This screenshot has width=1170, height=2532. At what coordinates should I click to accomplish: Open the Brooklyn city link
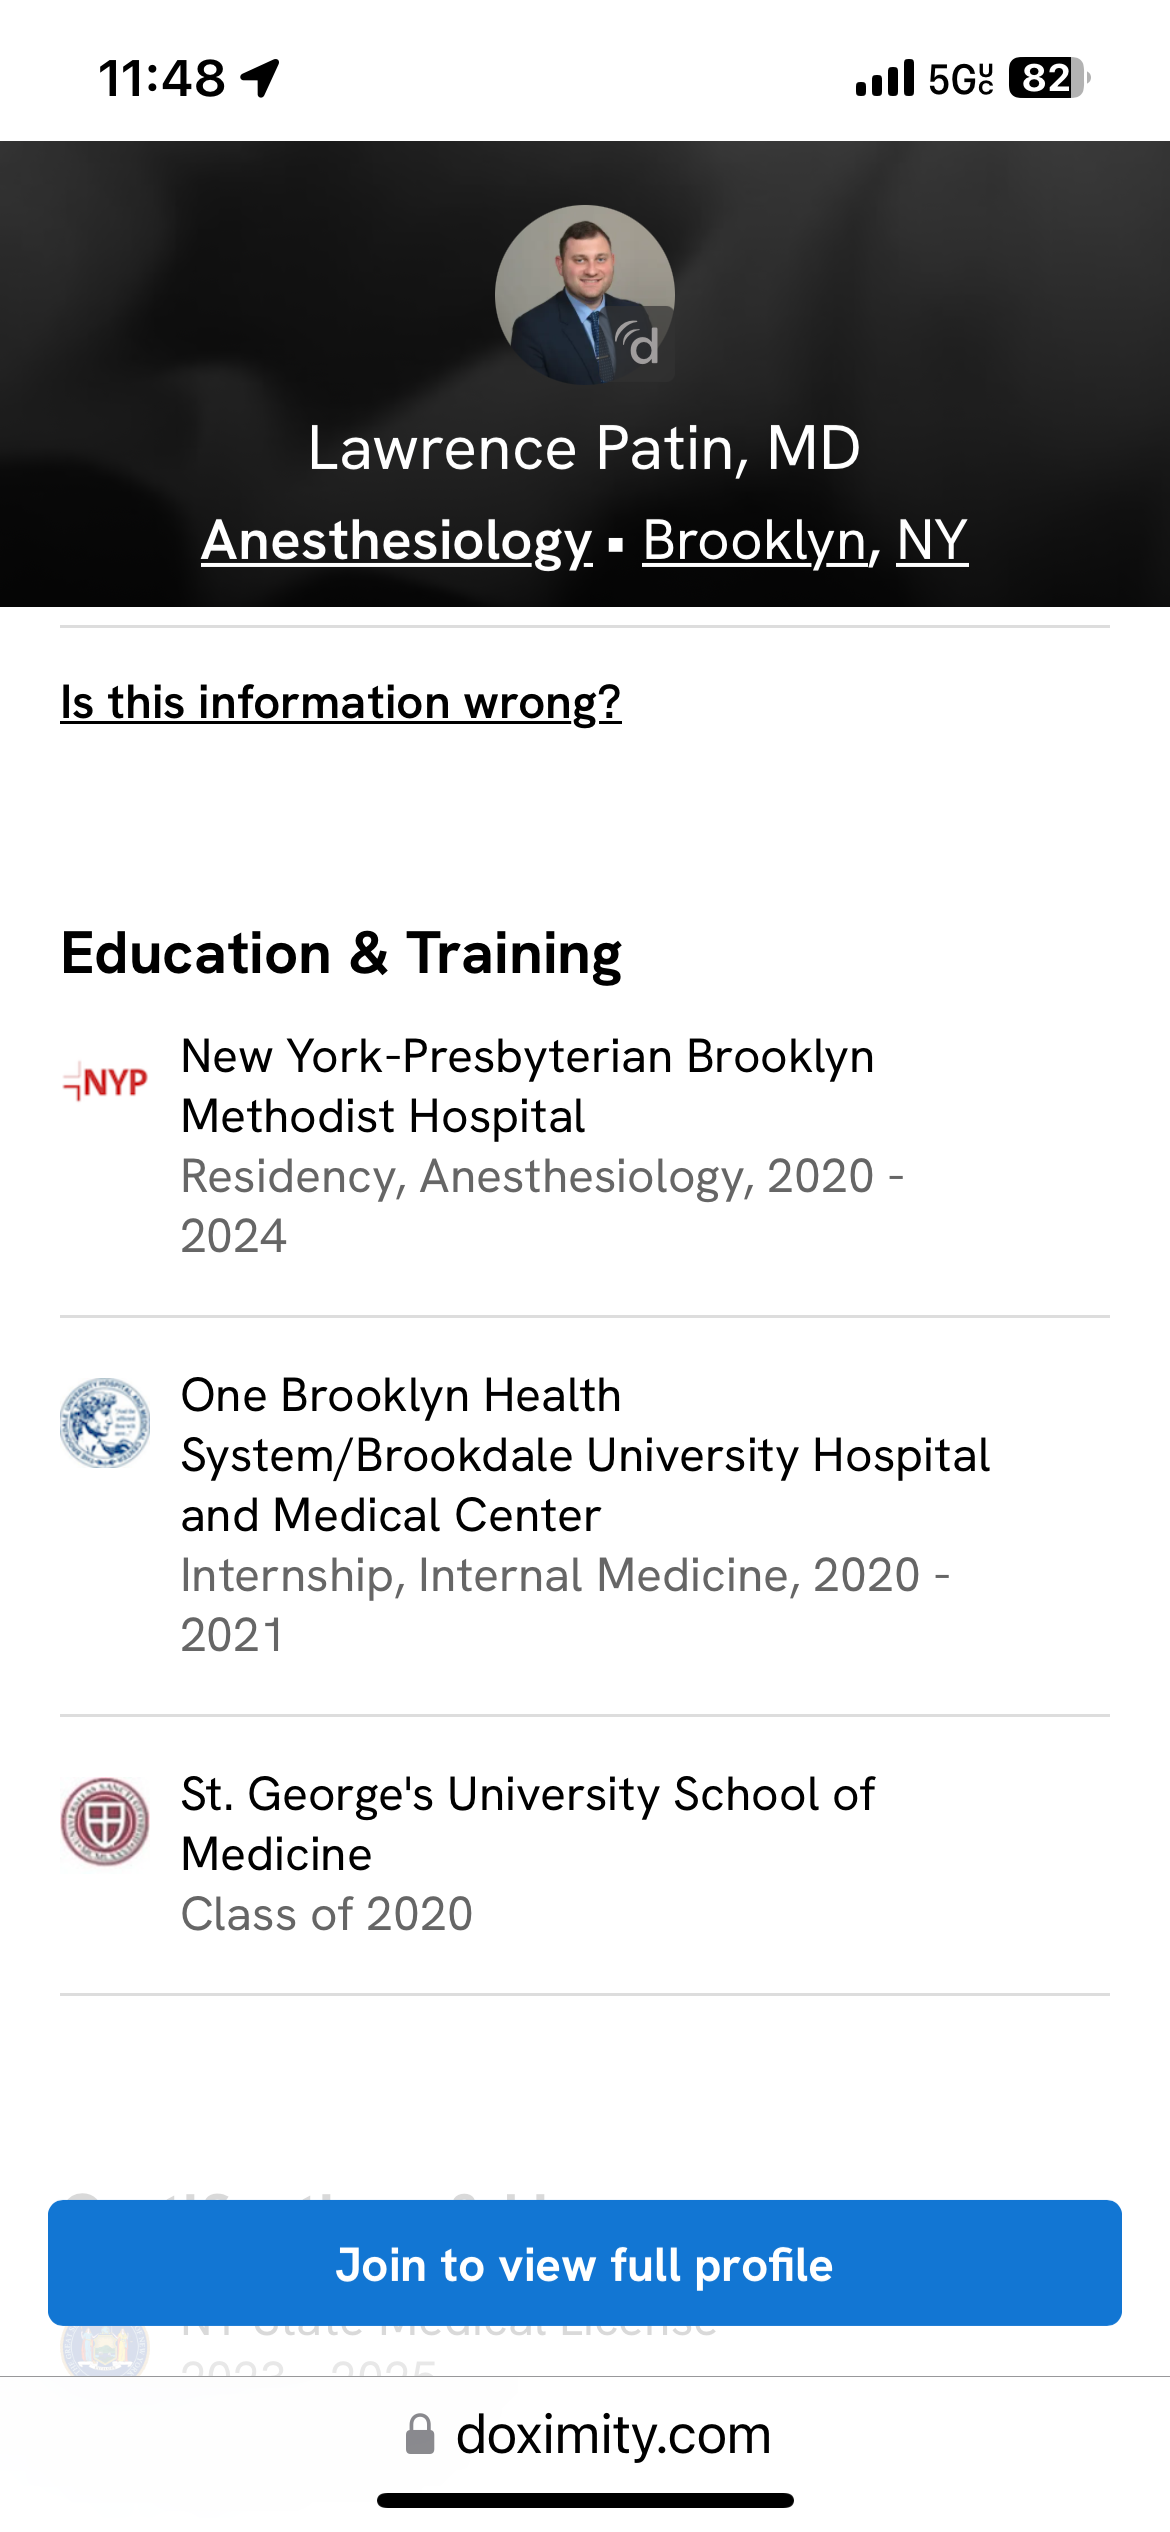point(755,540)
